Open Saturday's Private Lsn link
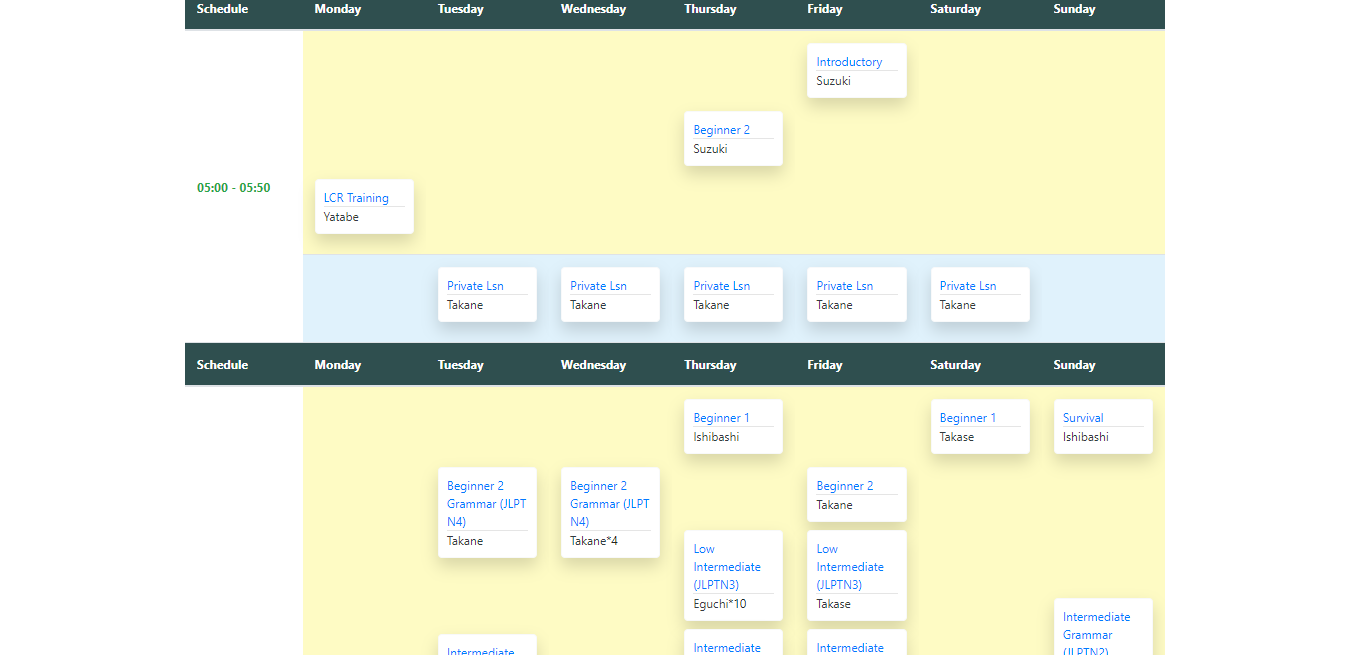Screen dimensions: 1345x655 [x=967, y=286]
